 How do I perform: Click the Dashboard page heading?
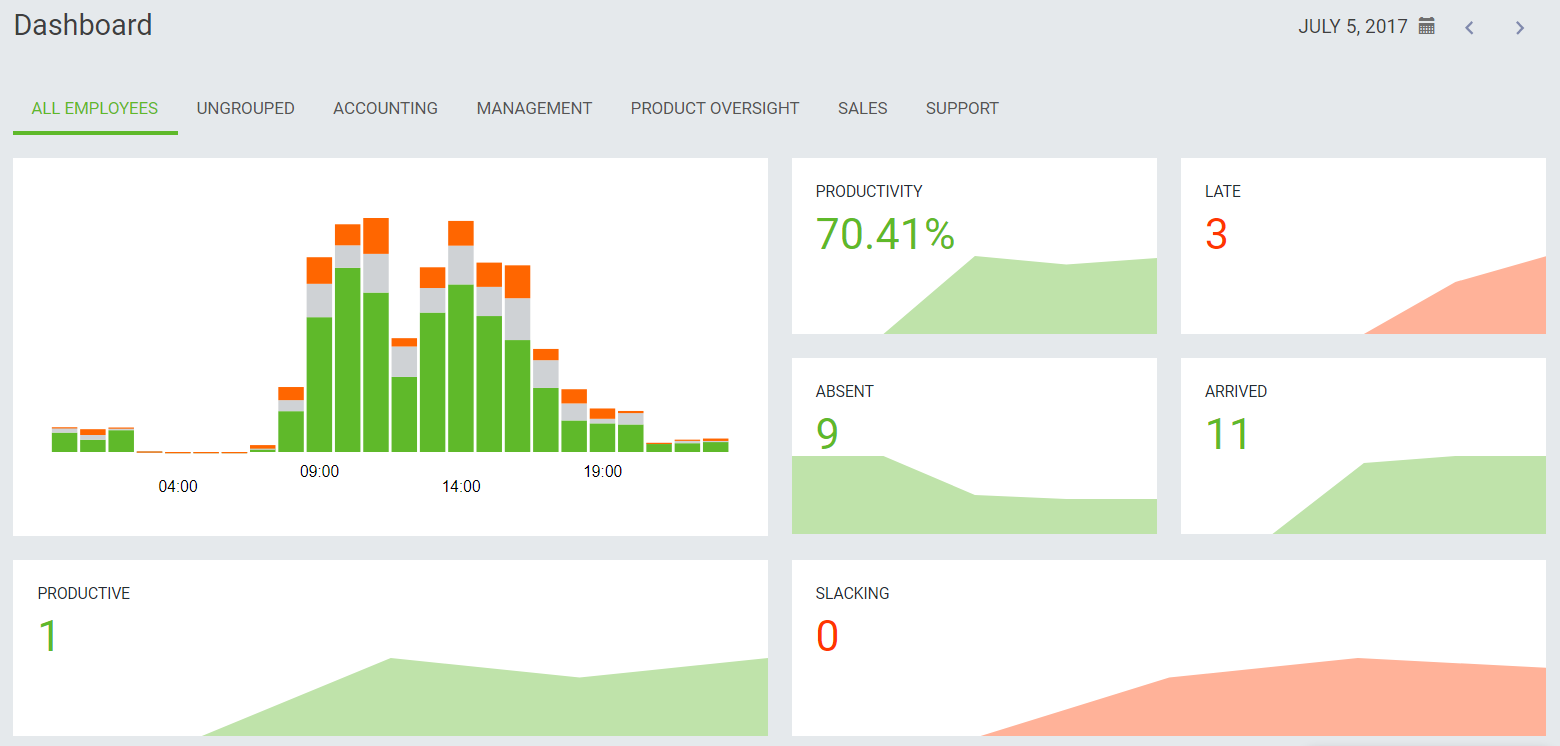(x=83, y=25)
